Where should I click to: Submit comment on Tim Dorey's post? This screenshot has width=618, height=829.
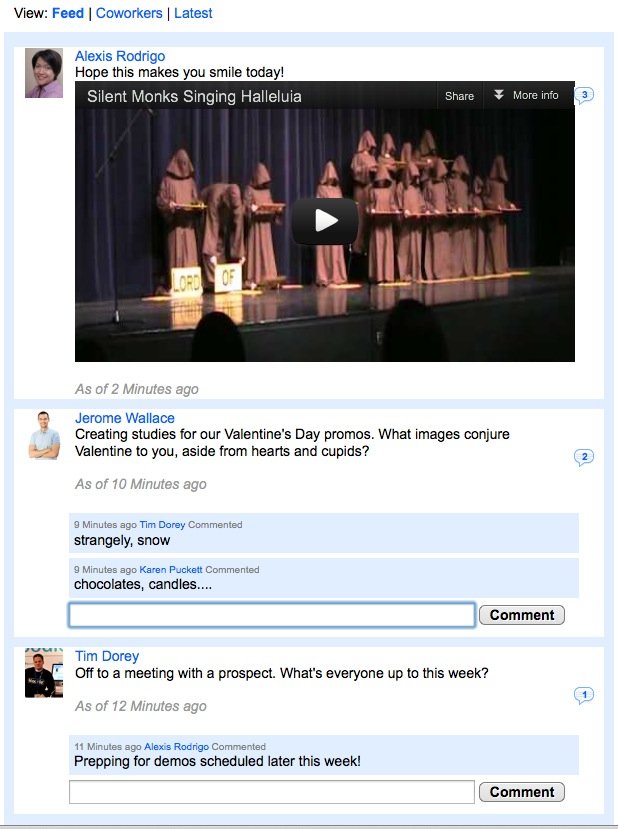coord(522,791)
